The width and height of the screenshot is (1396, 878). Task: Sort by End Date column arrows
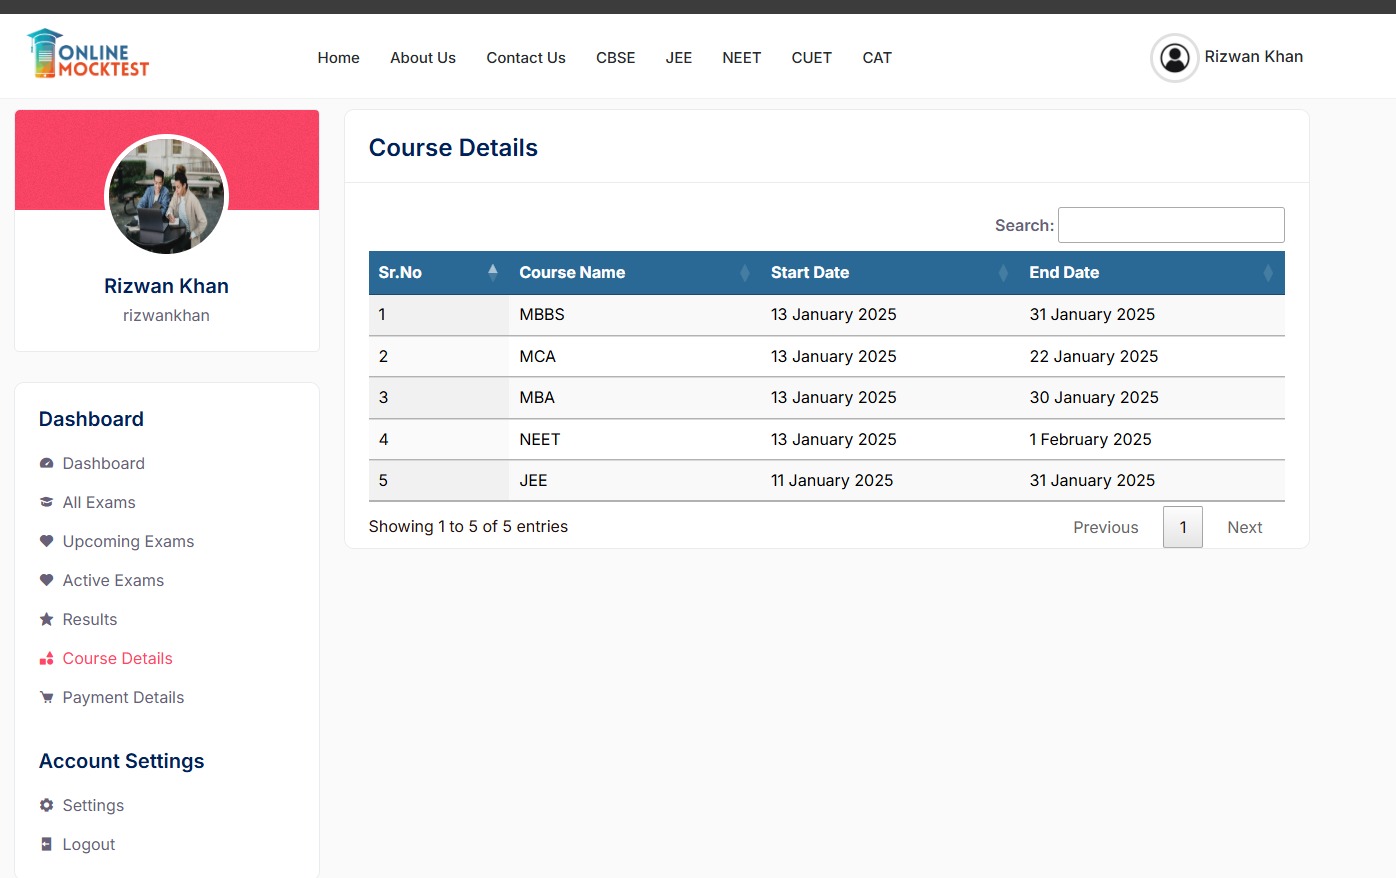tap(1267, 273)
